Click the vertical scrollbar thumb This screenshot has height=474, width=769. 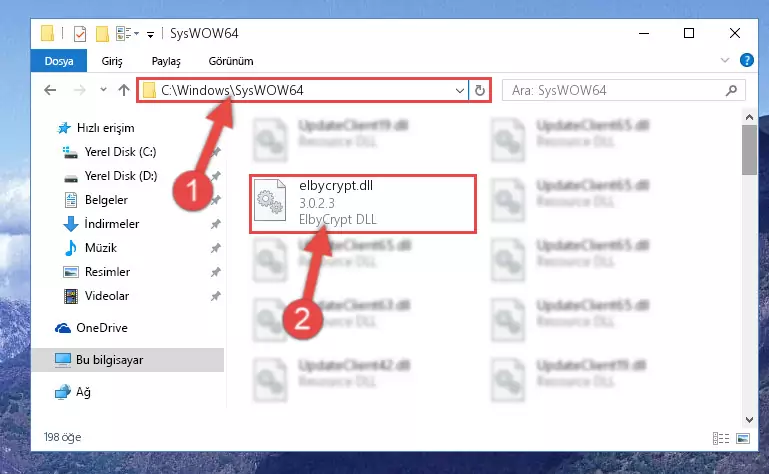749,150
